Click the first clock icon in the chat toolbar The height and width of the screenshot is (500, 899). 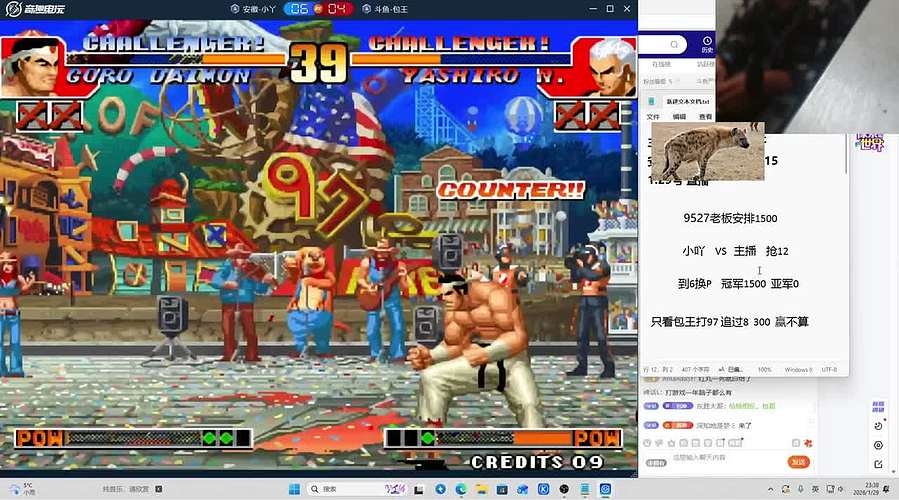click(647, 443)
